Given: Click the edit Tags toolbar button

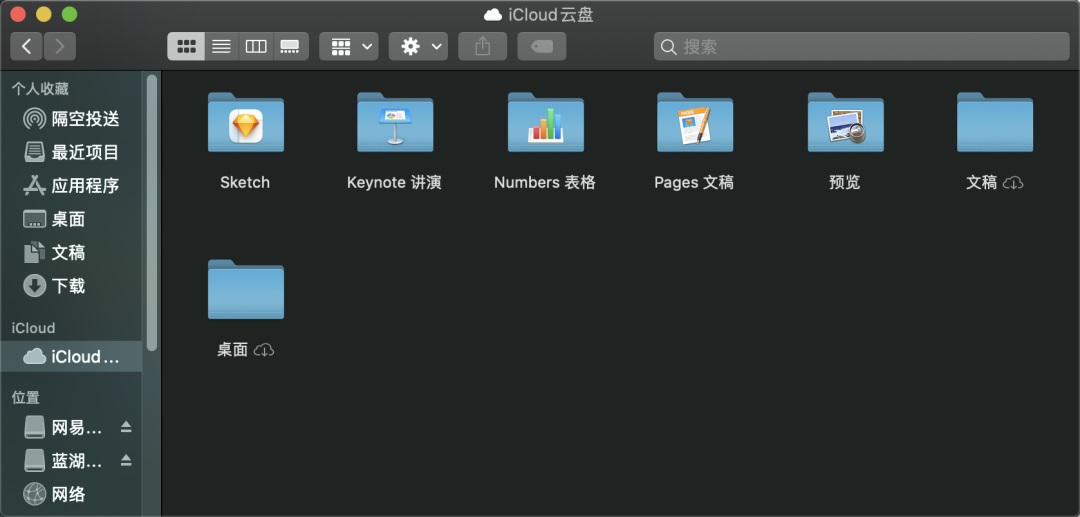Looking at the screenshot, I should click(542, 46).
